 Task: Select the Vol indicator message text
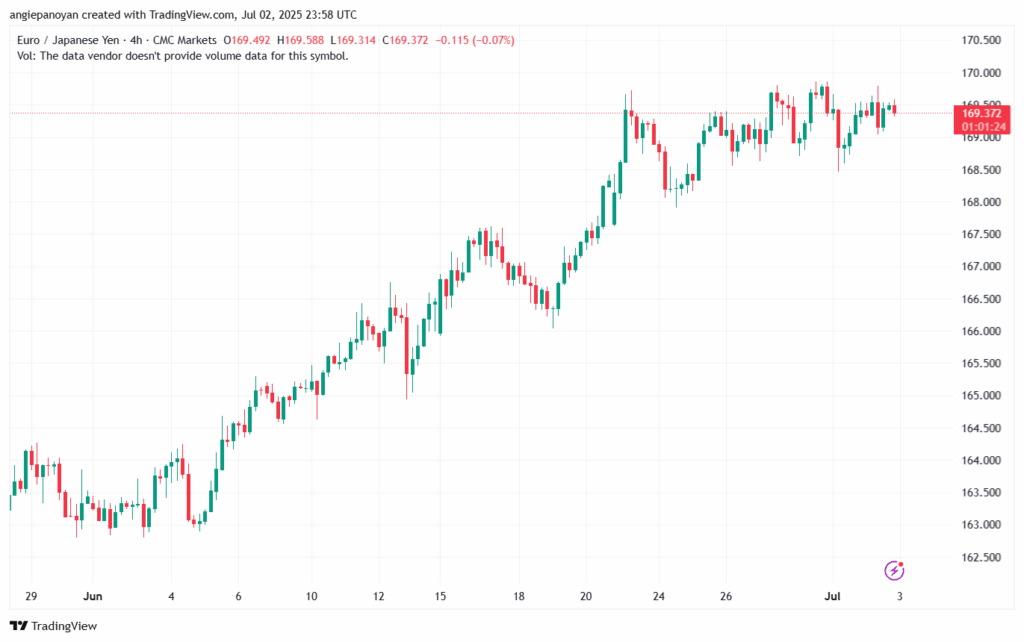pos(183,56)
